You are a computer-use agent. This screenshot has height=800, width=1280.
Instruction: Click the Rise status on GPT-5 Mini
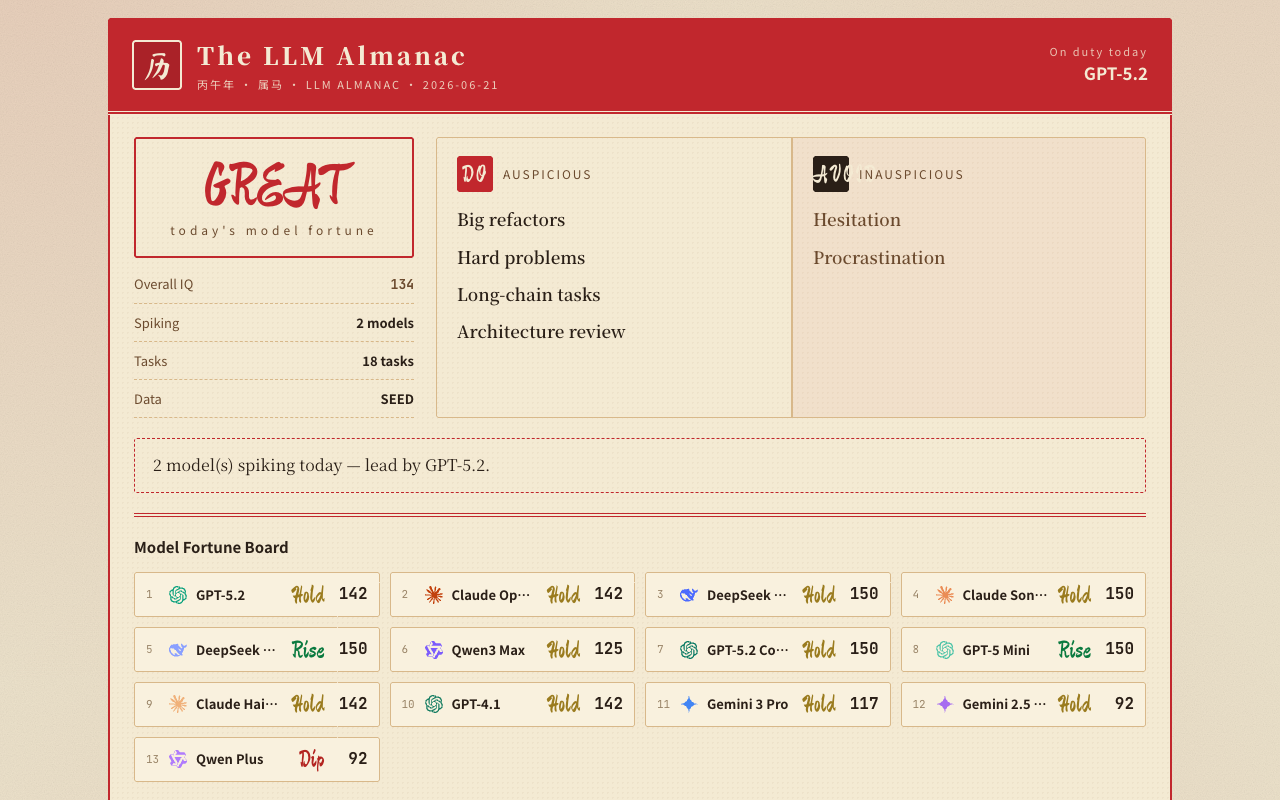click(1075, 650)
